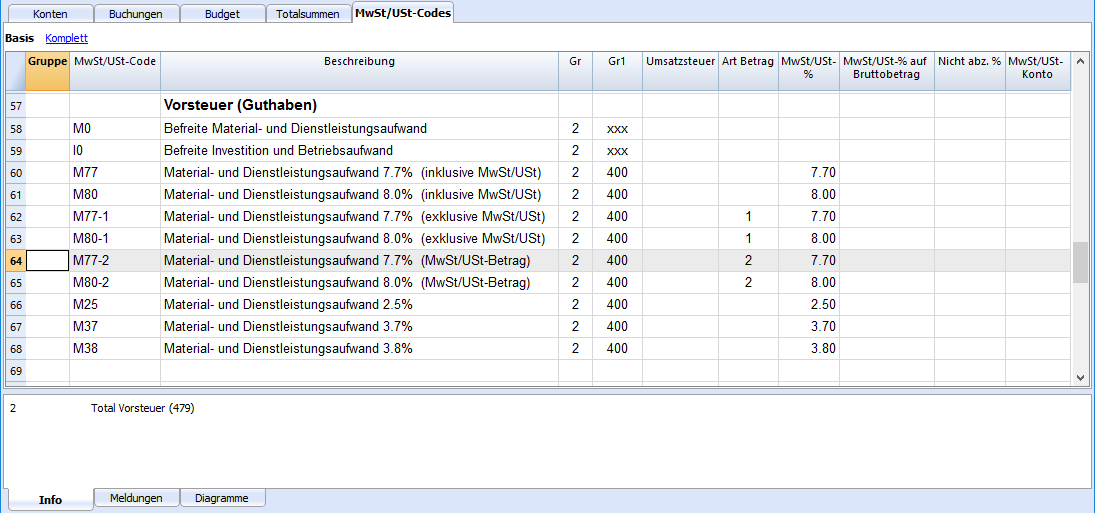Click the scroll down arrow of table
Screen dimensions: 1095x513
click(x=1079, y=377)
